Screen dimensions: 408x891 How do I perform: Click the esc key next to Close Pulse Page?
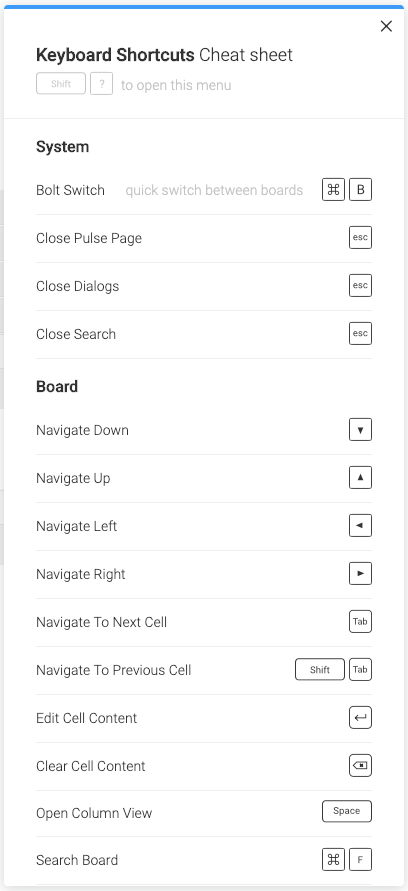360,238
